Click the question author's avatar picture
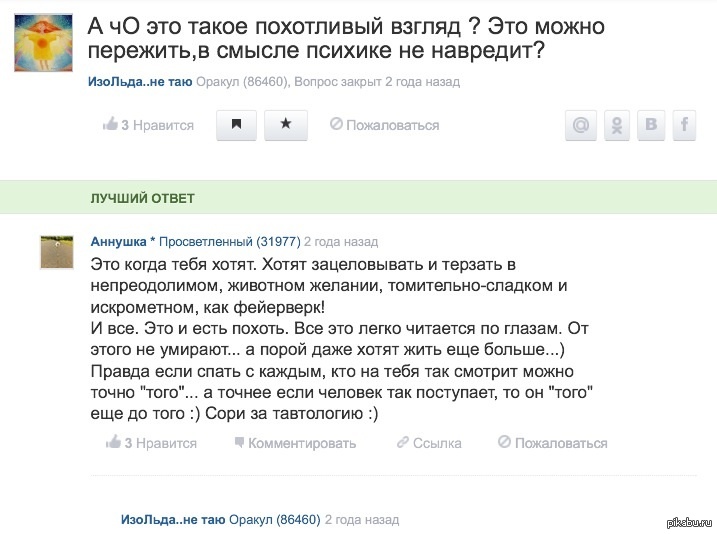 pos(43,43)
